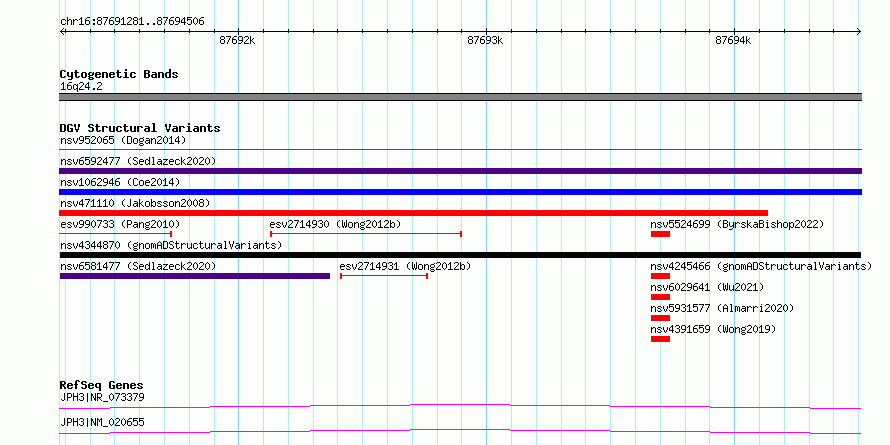The height and width of the screenshot is (445, 890).
Task: Click the nsv952065 (Dogan2014) variant label
Action: 123,140
